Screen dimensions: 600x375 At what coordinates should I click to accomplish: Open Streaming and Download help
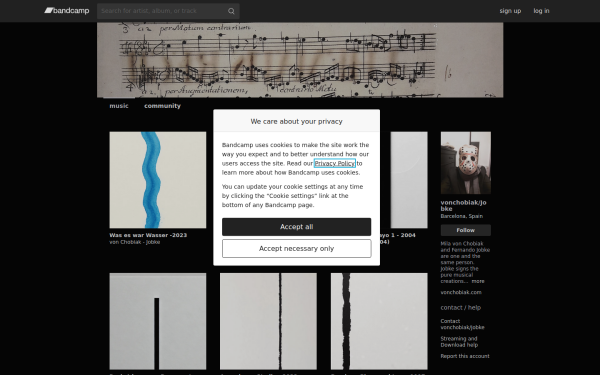pos(459,342)
